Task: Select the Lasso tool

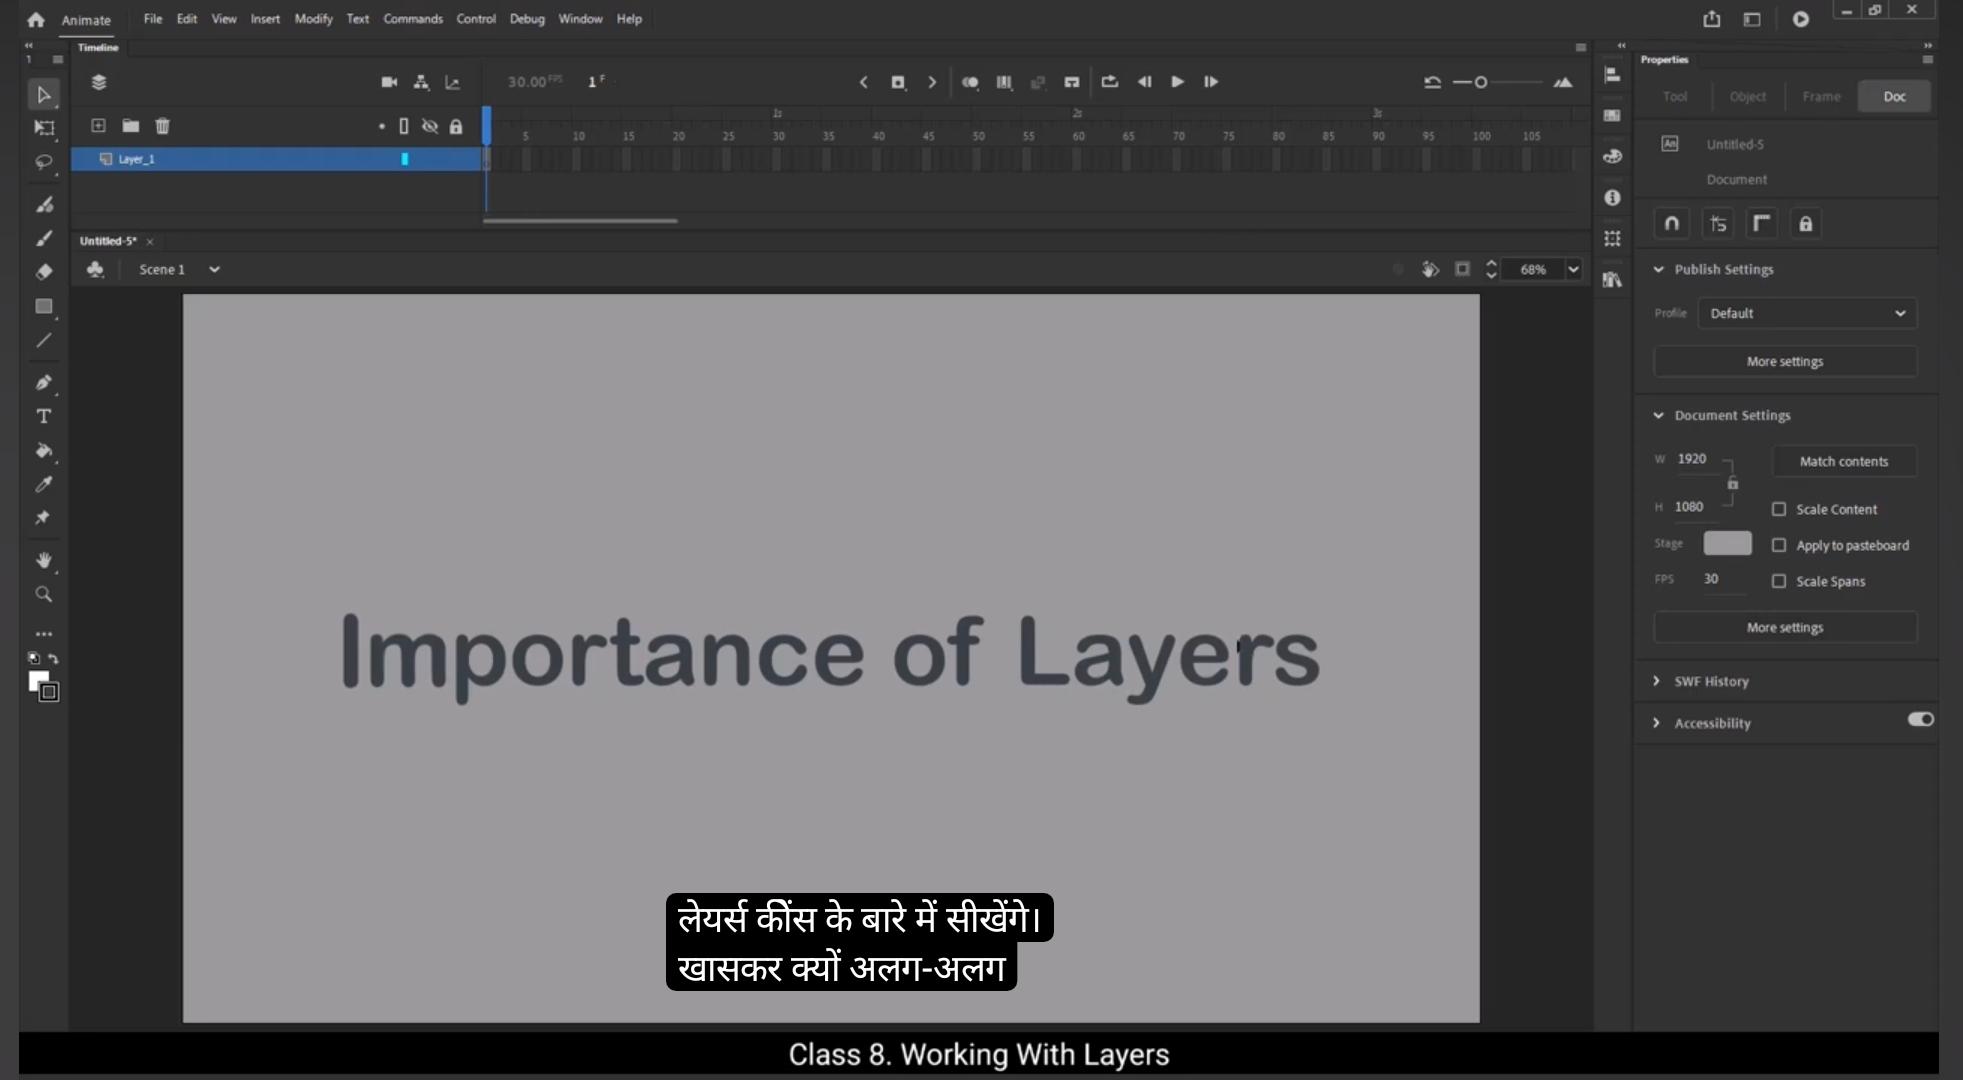Action: pyautogui.click(x=43, y=162)
